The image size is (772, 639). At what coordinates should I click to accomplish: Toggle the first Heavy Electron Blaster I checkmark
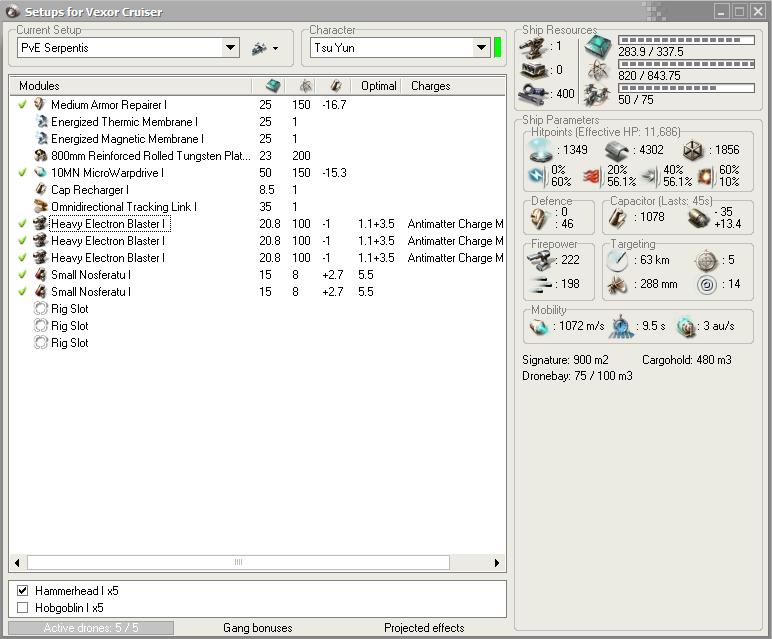[x=22, y=224]
